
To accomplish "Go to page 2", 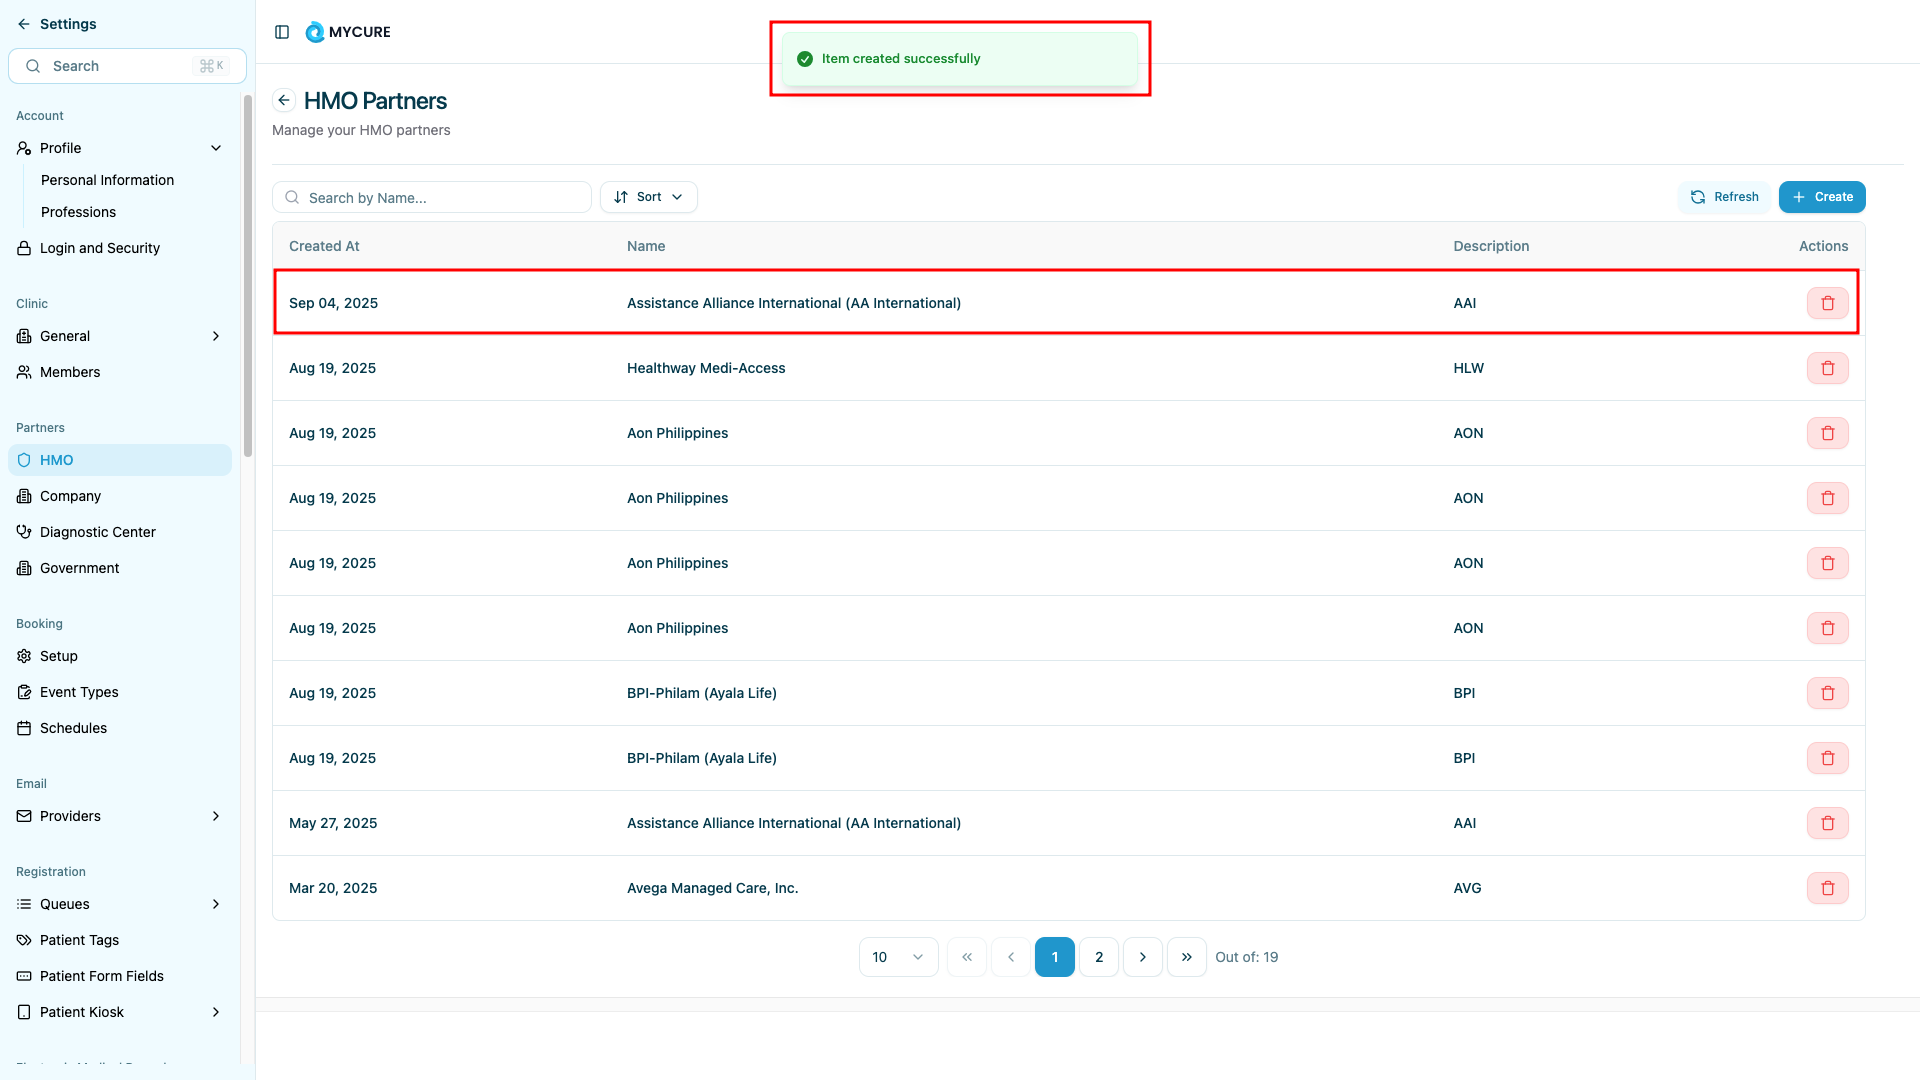I will (x=1098, y=957).
